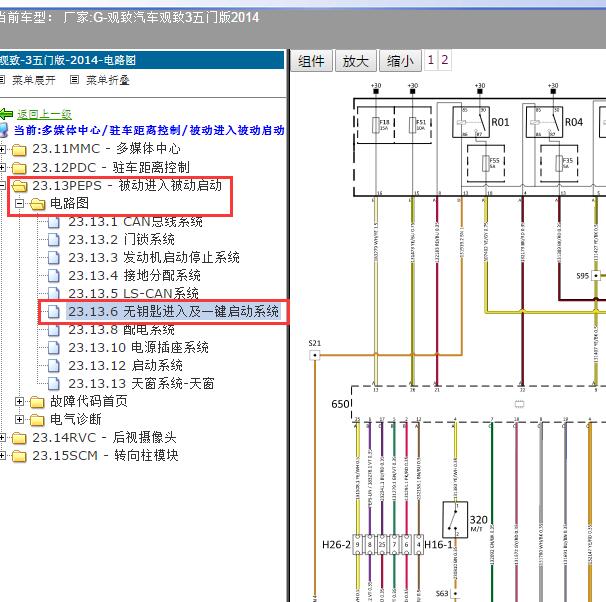Click relay R01 in the diagram
The image size is (606, 602).
pos(471,122)
